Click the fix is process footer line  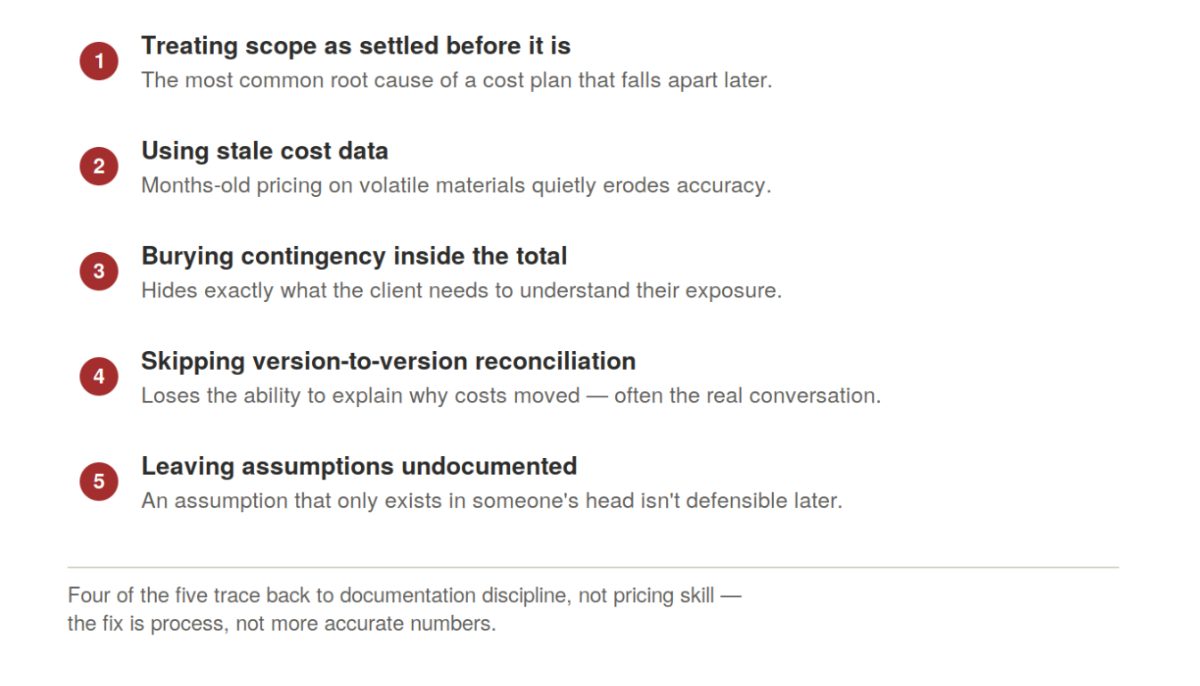coord(282,624)
